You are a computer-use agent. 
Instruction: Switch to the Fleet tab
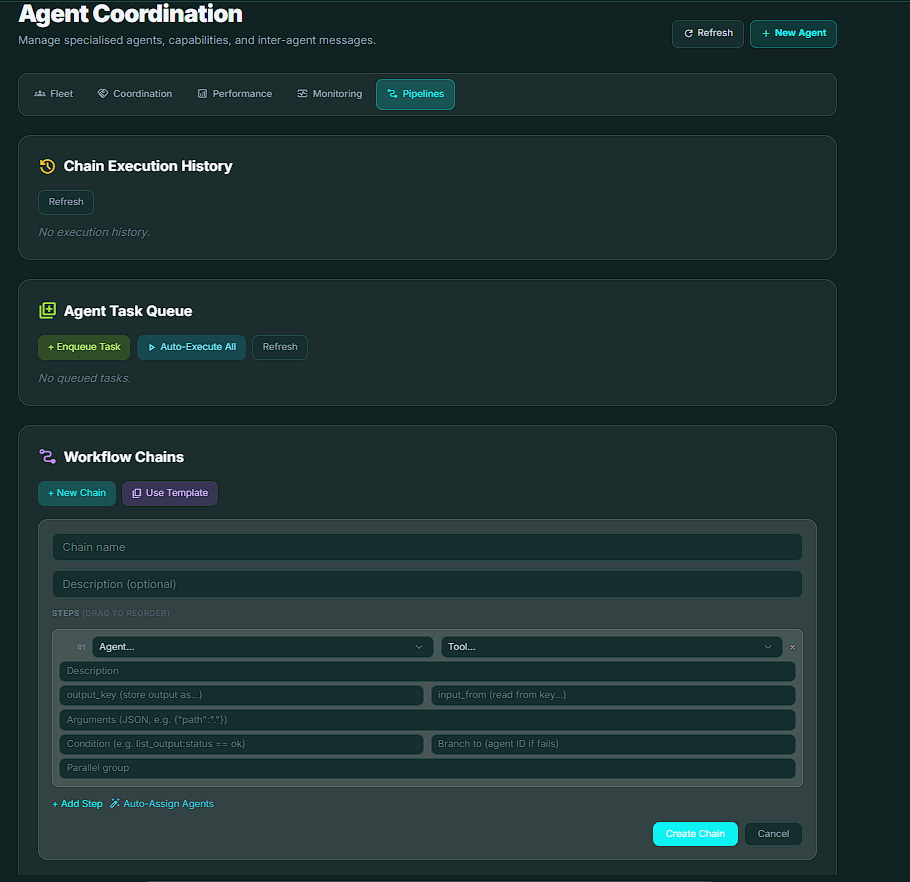click(x=54, y=94)
